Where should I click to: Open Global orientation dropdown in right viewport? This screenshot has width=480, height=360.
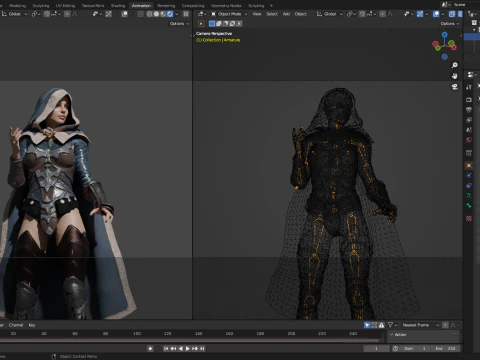pos(329,14)
